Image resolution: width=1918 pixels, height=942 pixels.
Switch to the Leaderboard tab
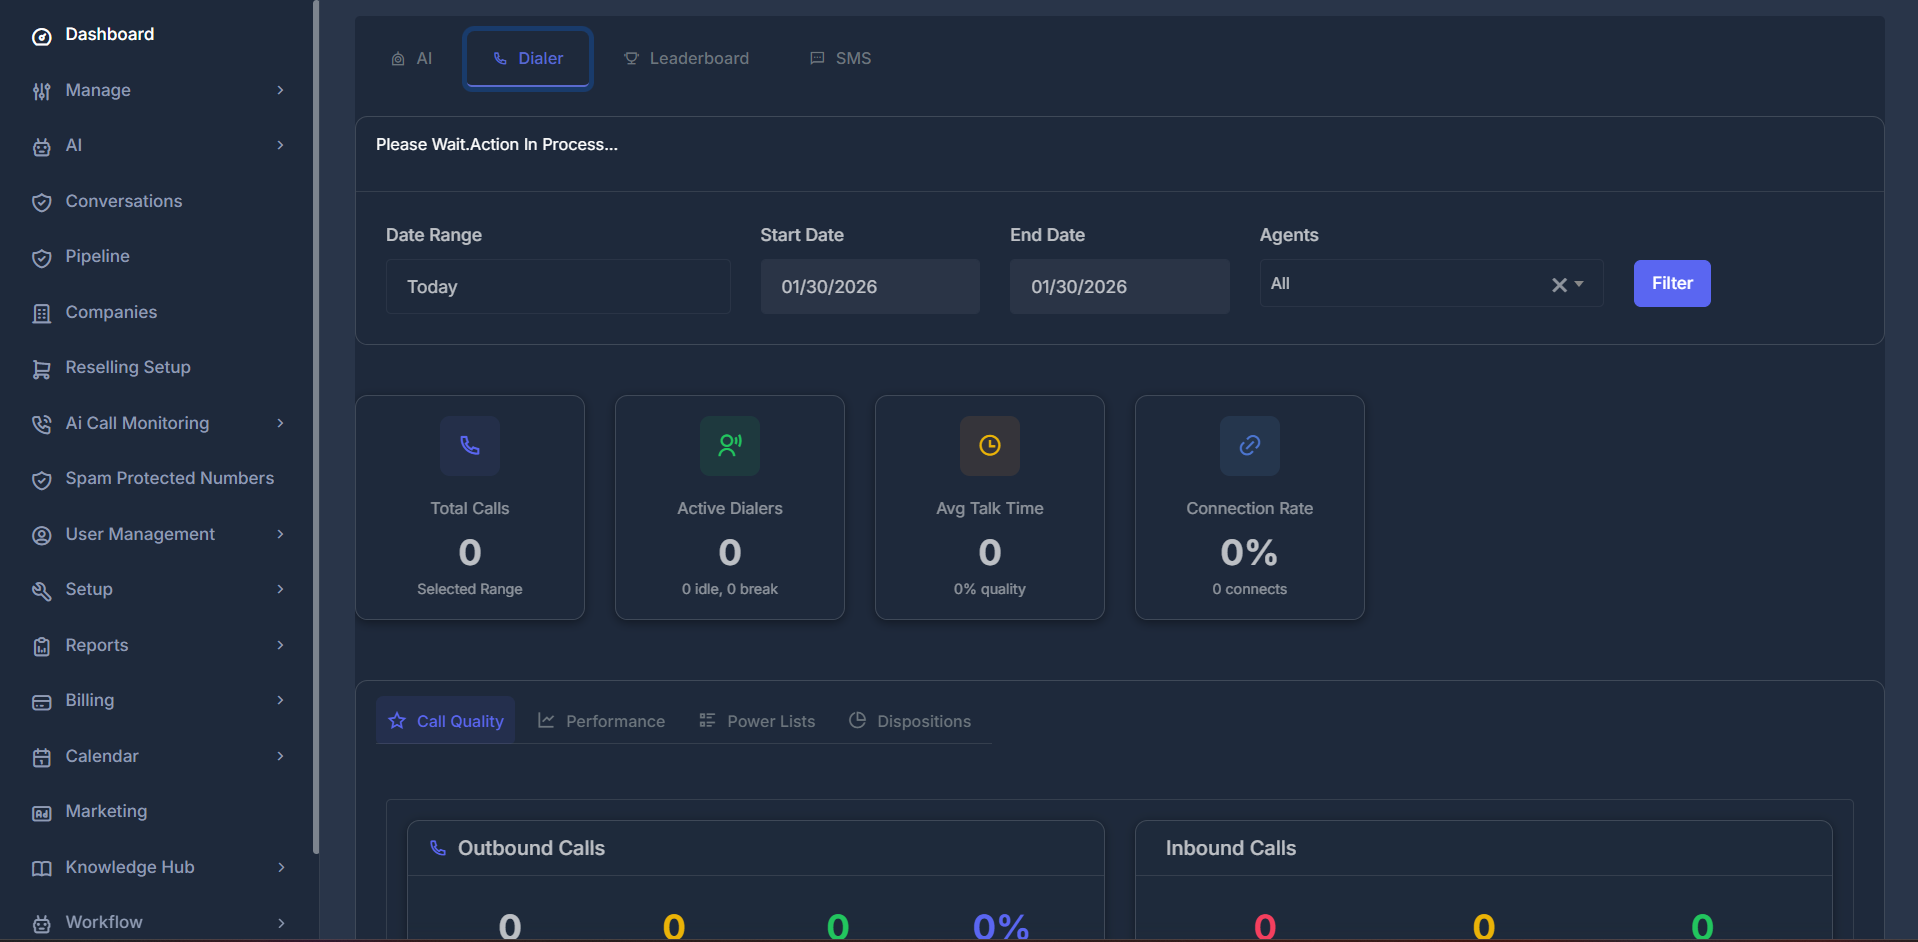pyautogui.click(x=686, y=58)
